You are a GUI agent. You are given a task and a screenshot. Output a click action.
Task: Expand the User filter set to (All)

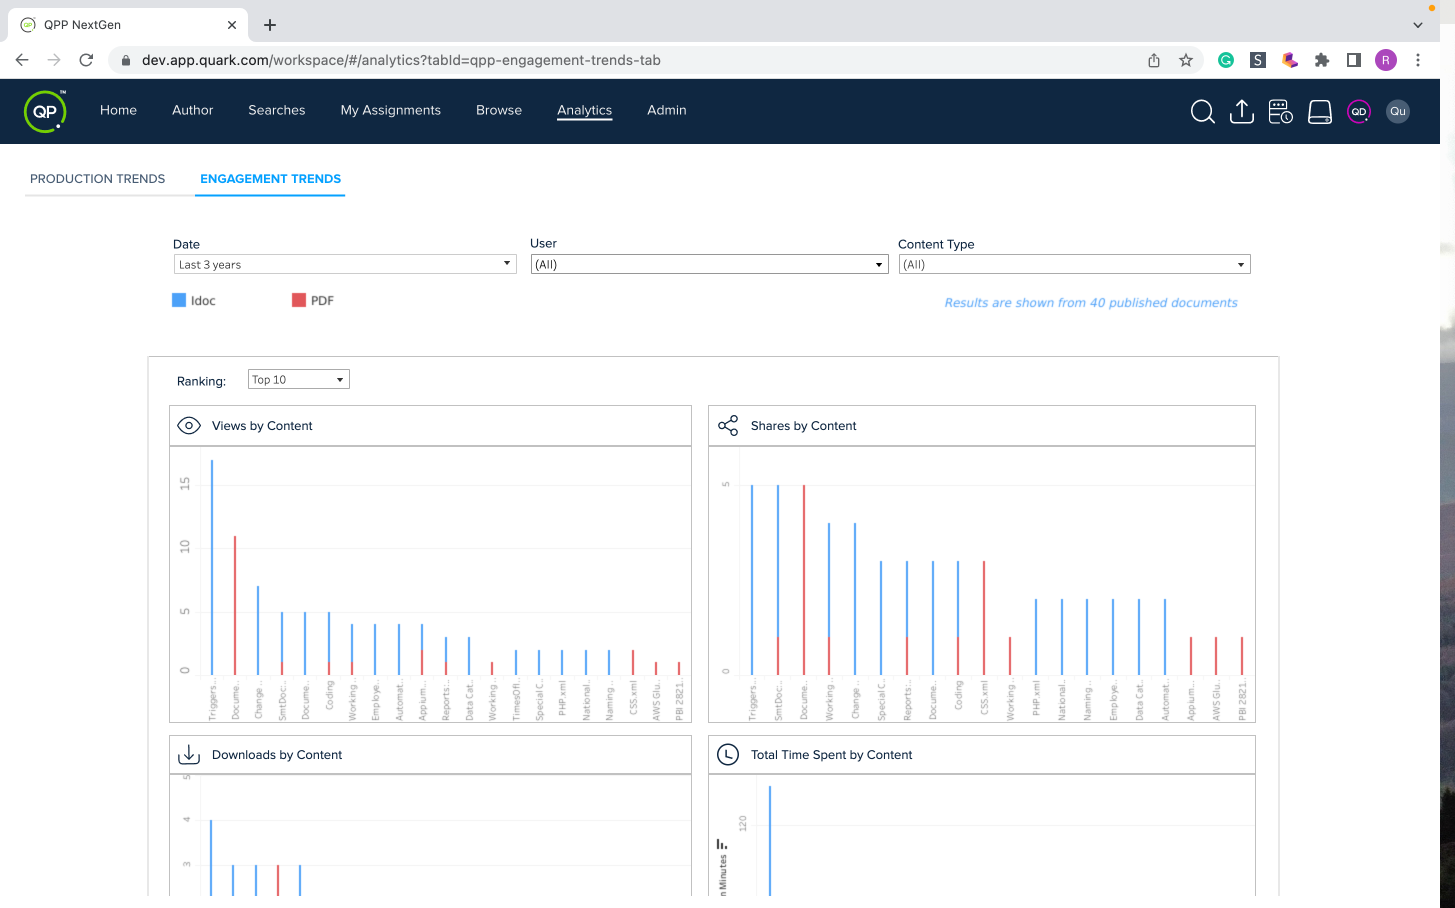tap(708, 264)
